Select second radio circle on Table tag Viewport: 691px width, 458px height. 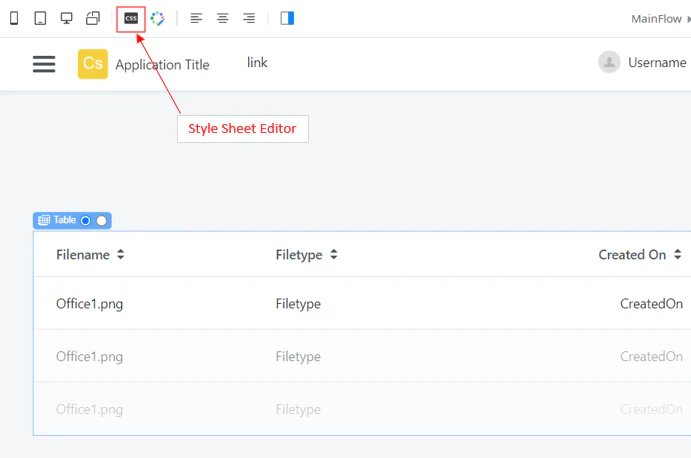click(x=101, y=220)
